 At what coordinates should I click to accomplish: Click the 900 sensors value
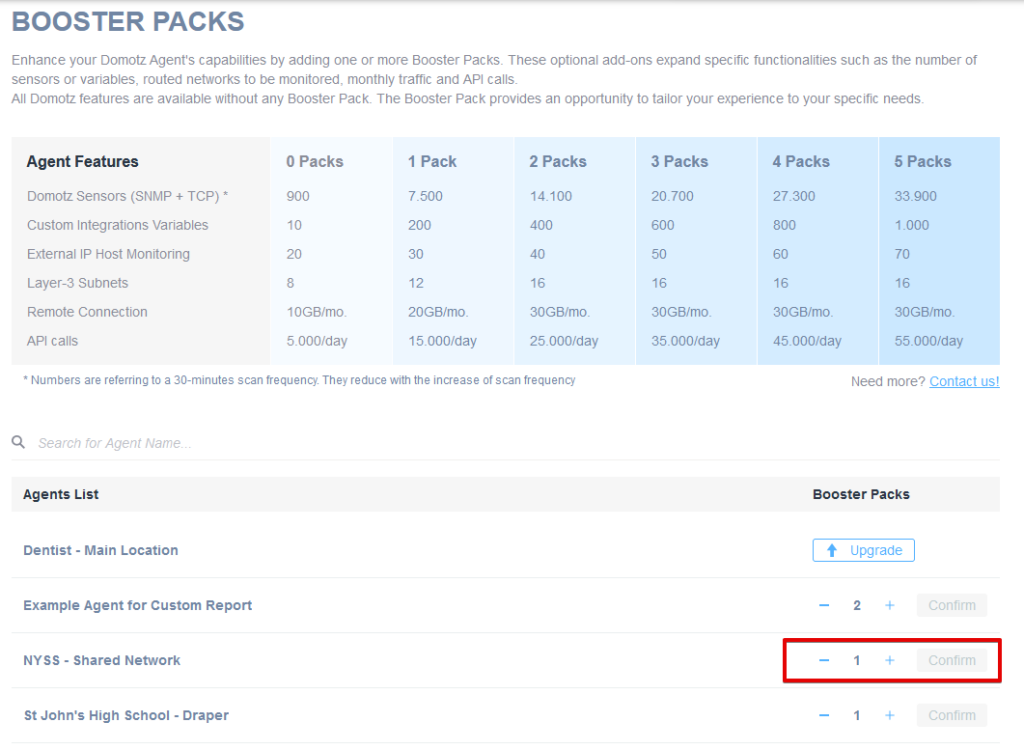pyautogui.click(x=298, y=196)
